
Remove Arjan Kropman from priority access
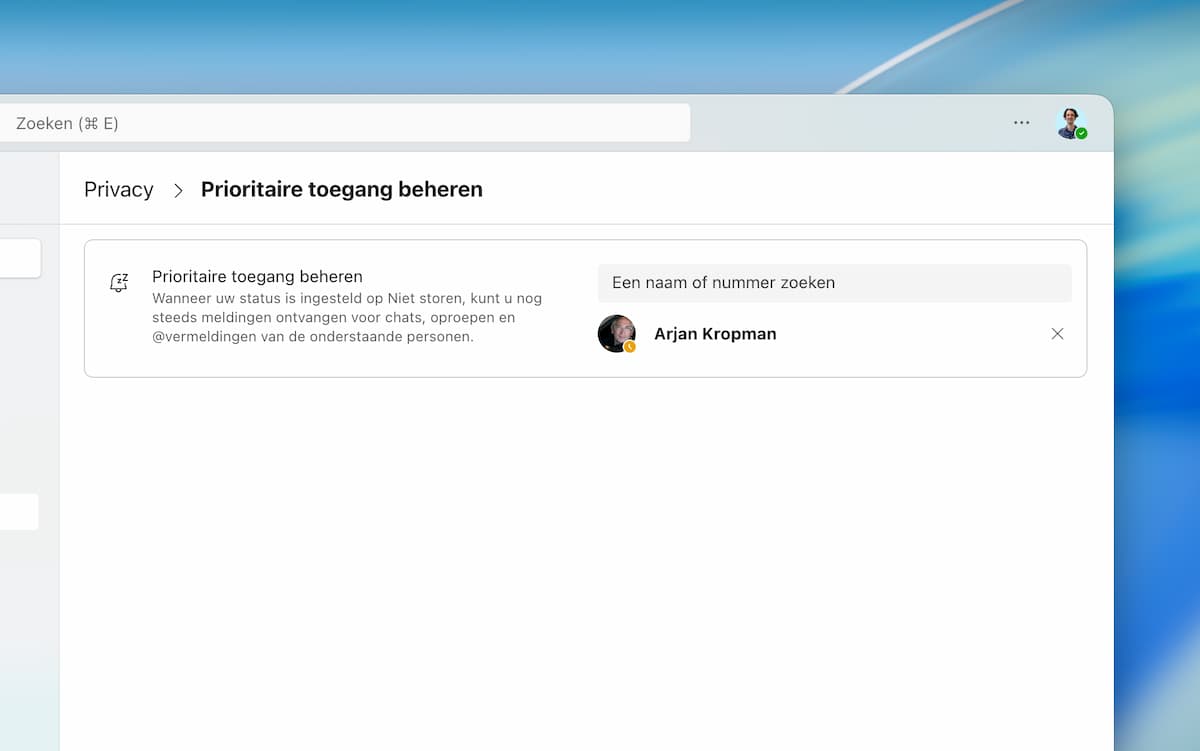click(x=1057, y=334)
